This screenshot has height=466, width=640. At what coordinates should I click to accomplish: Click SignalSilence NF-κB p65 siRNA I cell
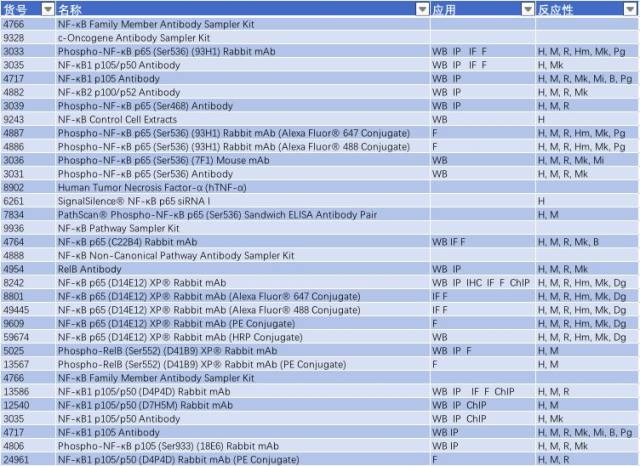(x=242, y=201)
